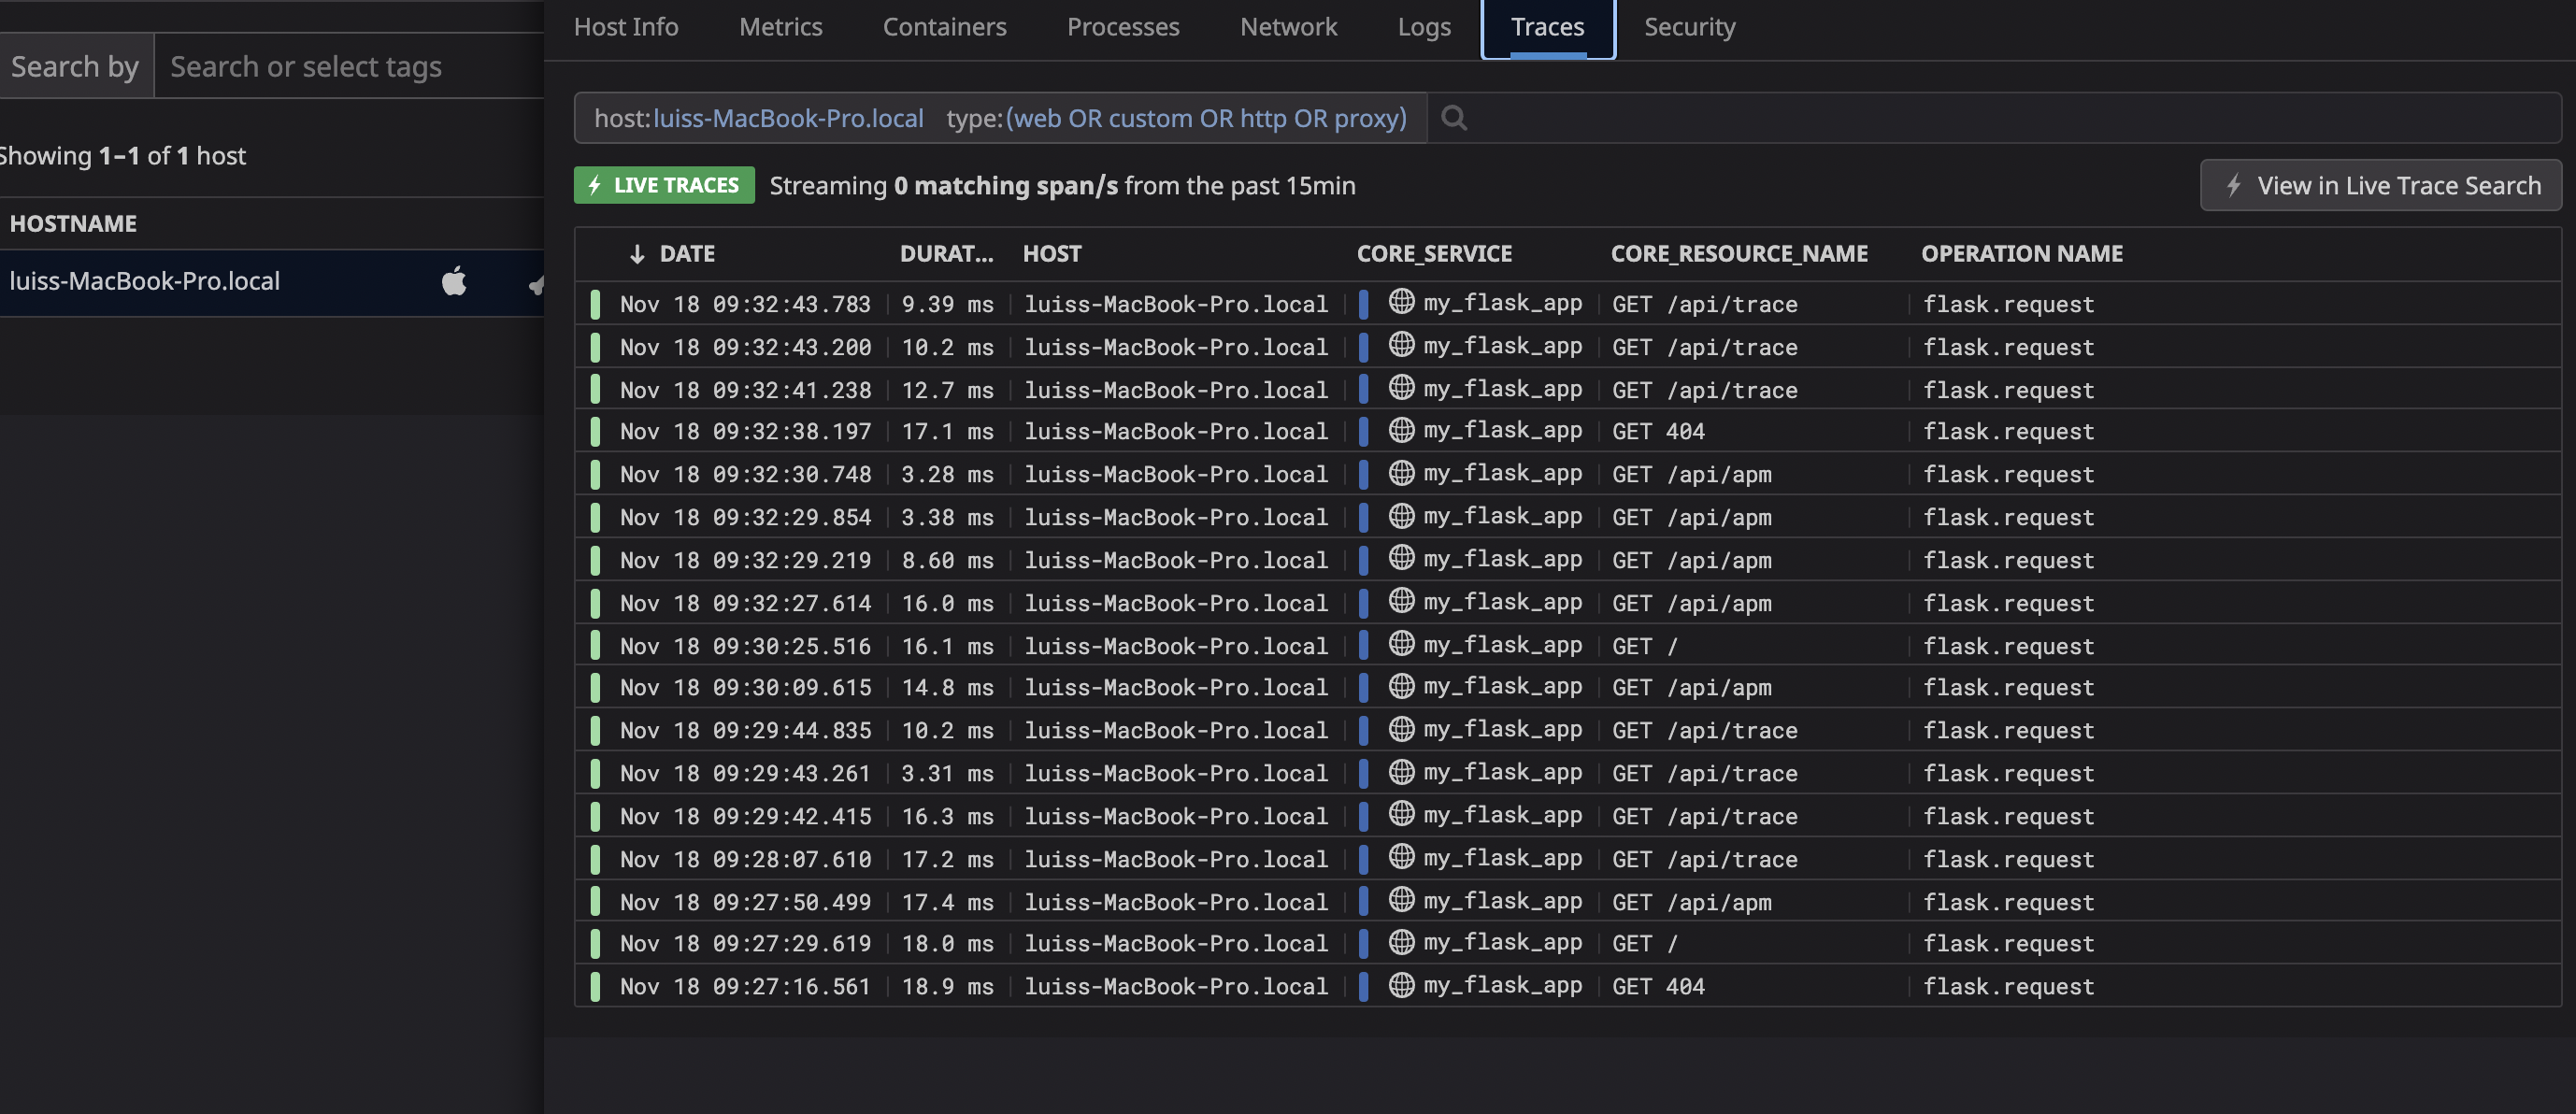Click the CORE_RESOURCE_NAME column header
2576x1114 pixels.
pos(1739,254)
